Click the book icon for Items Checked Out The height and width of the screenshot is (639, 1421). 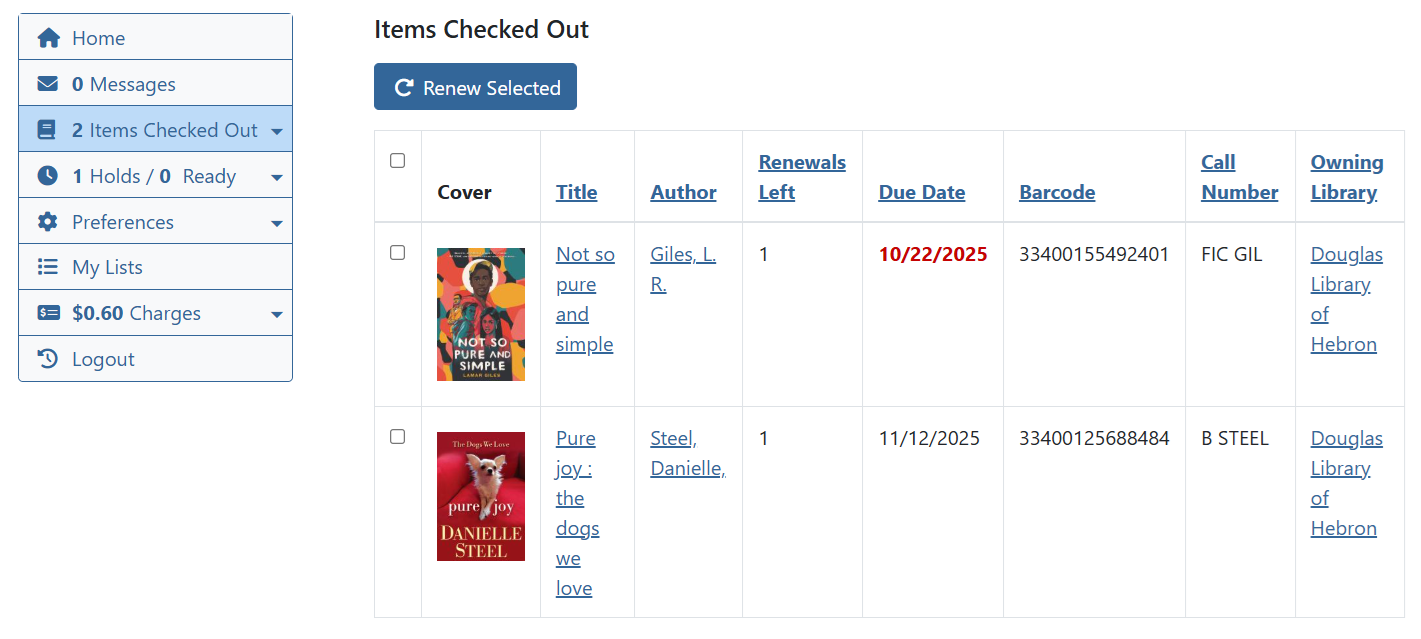click(47, 130)
